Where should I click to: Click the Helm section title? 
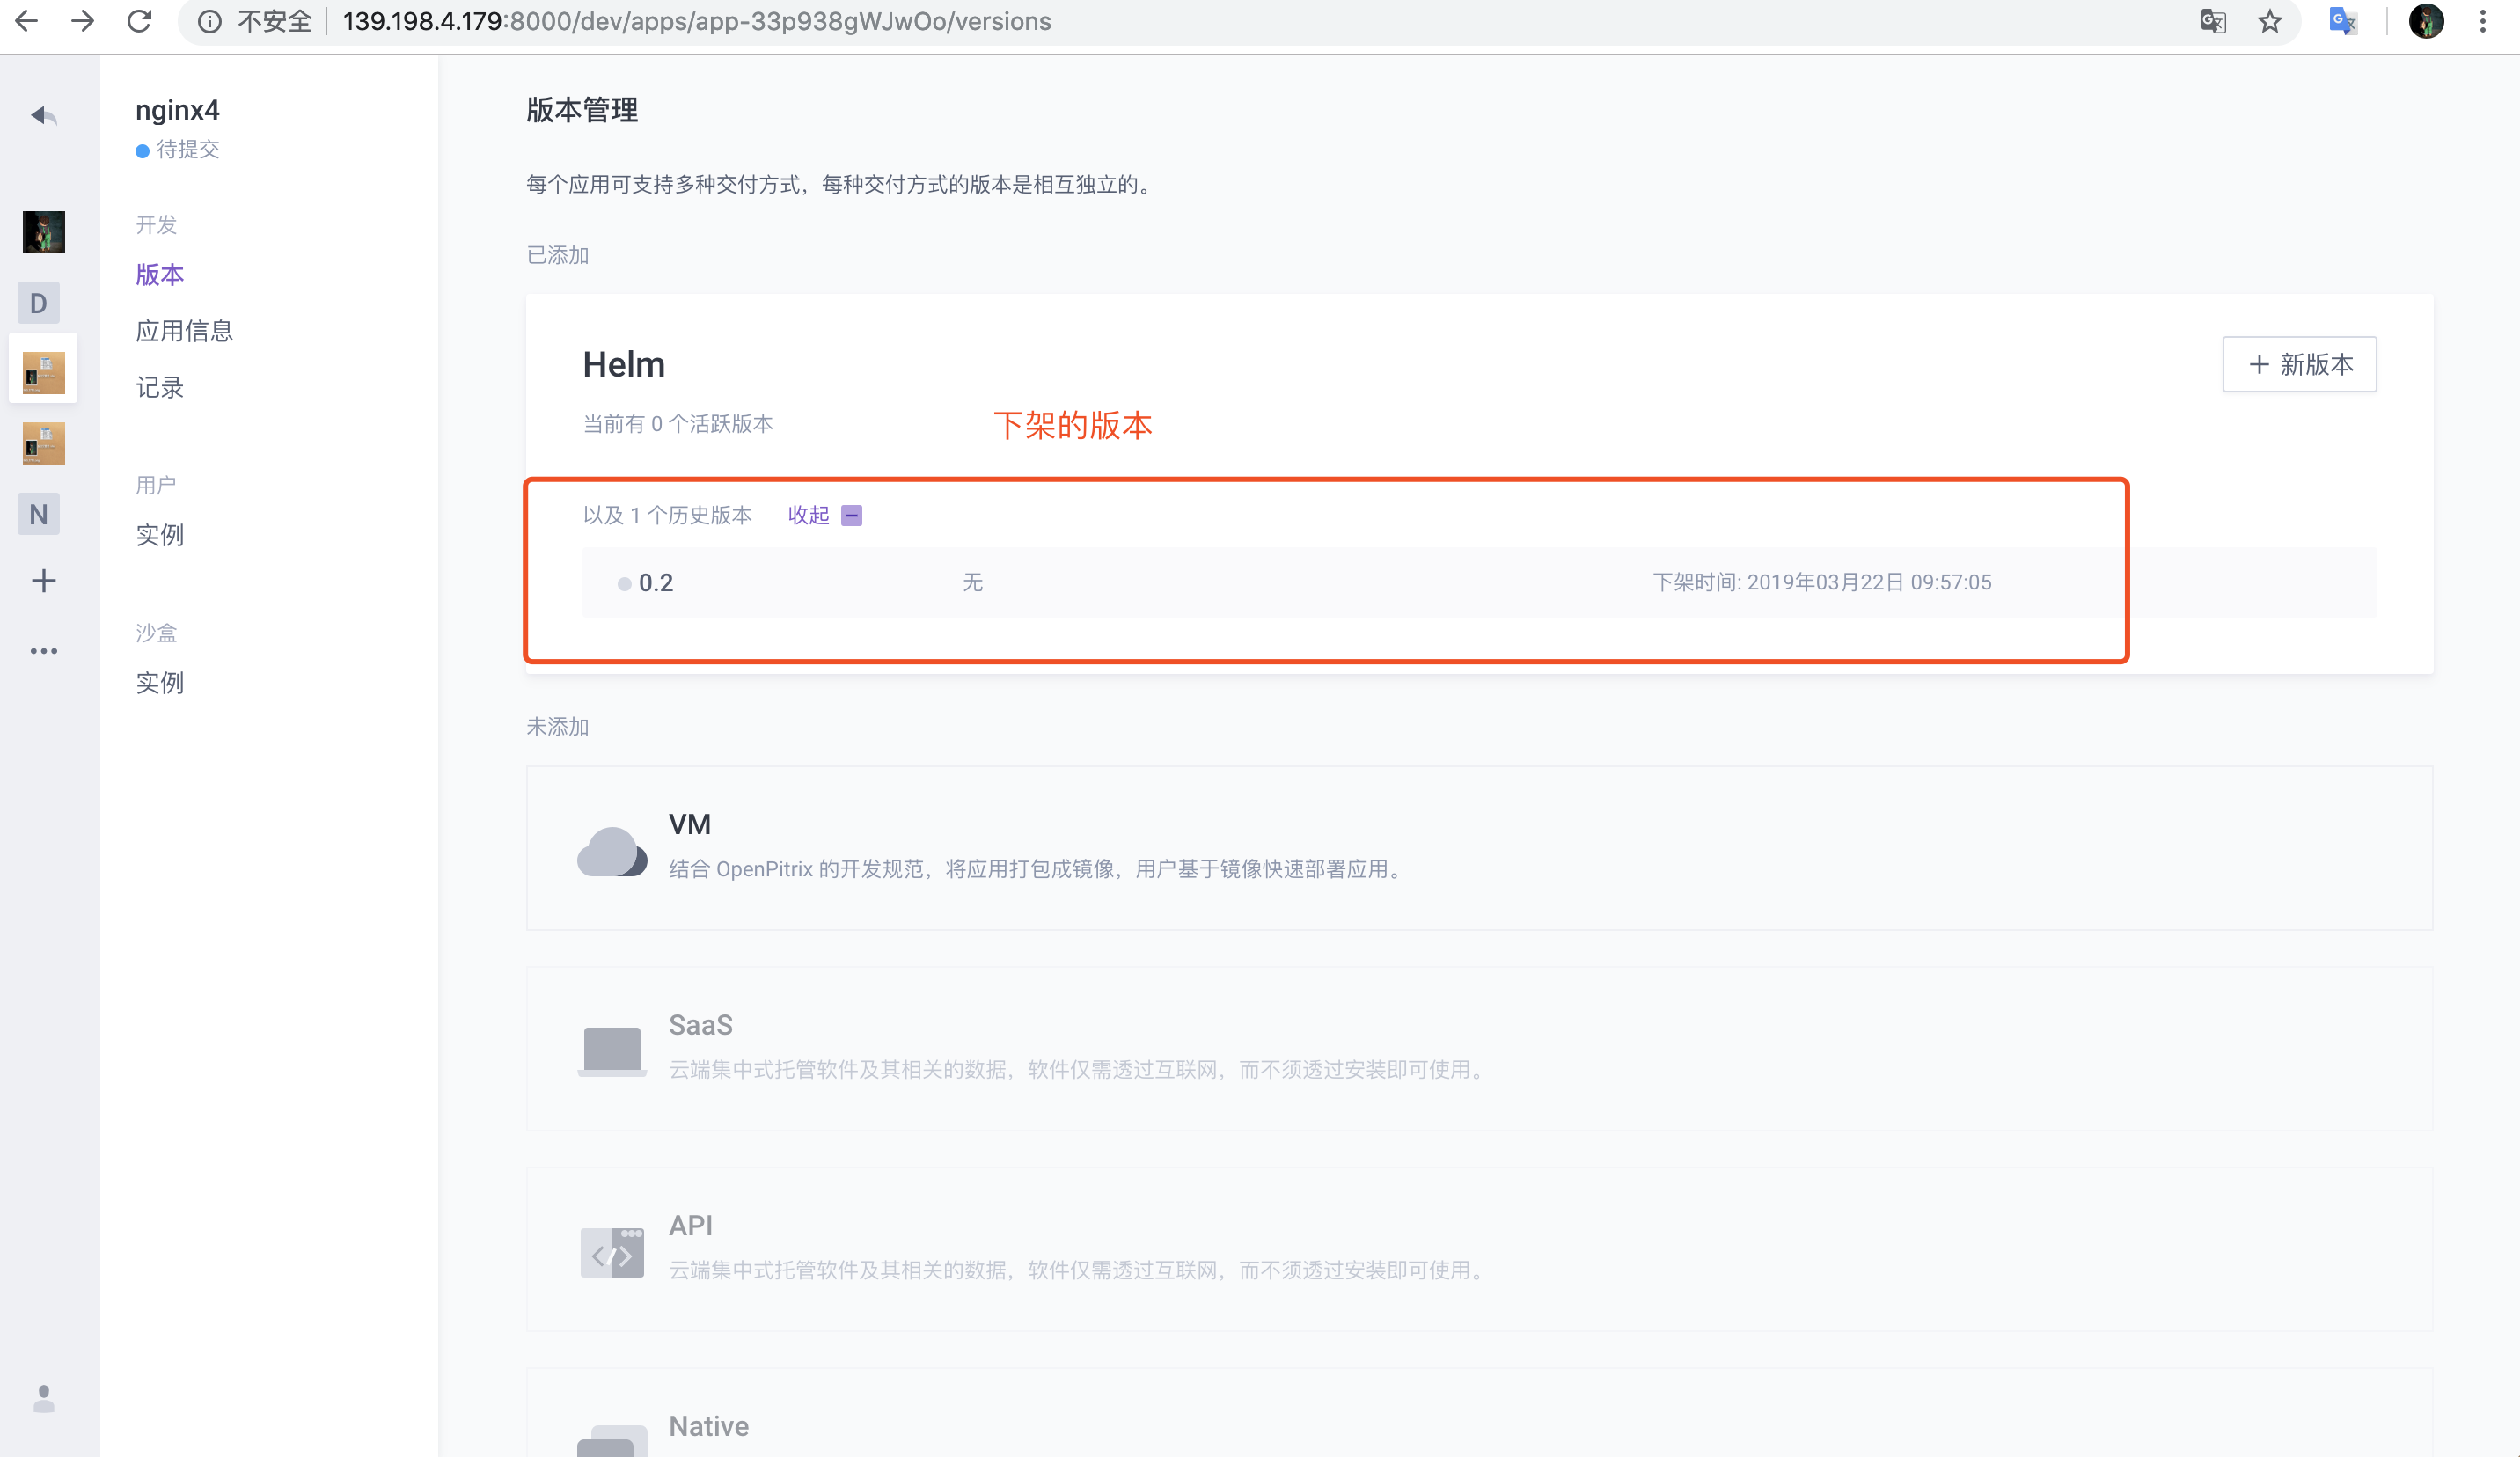(x=623, y=364)
